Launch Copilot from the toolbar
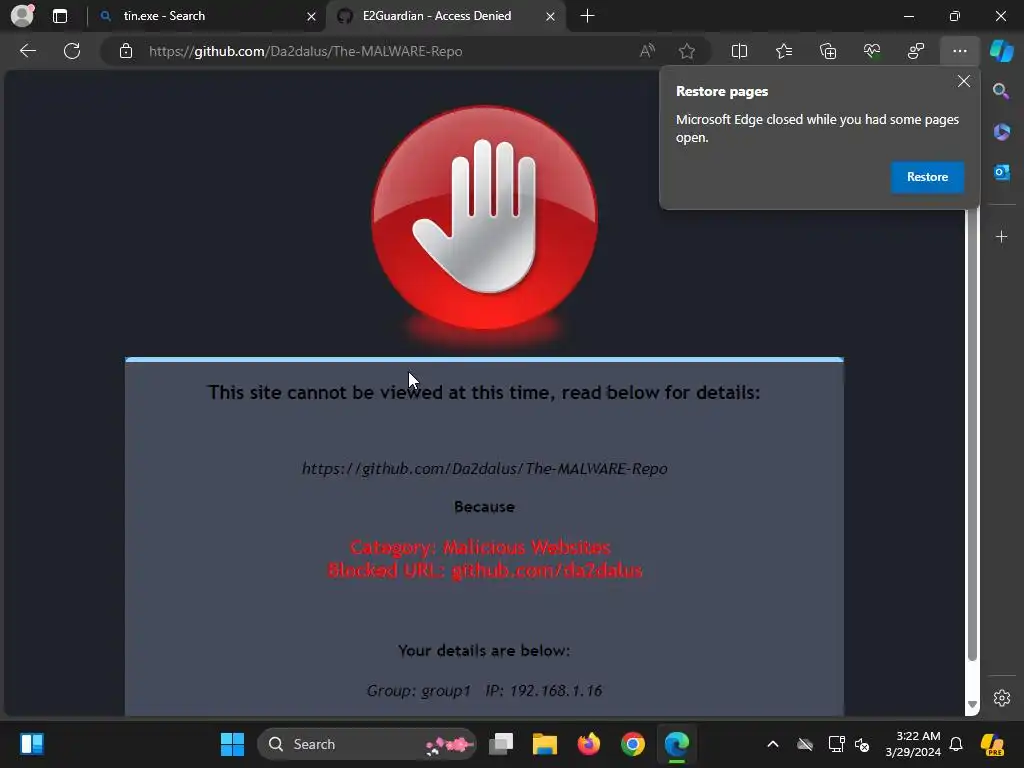Screen dimensions: 1024x768 1001,51
